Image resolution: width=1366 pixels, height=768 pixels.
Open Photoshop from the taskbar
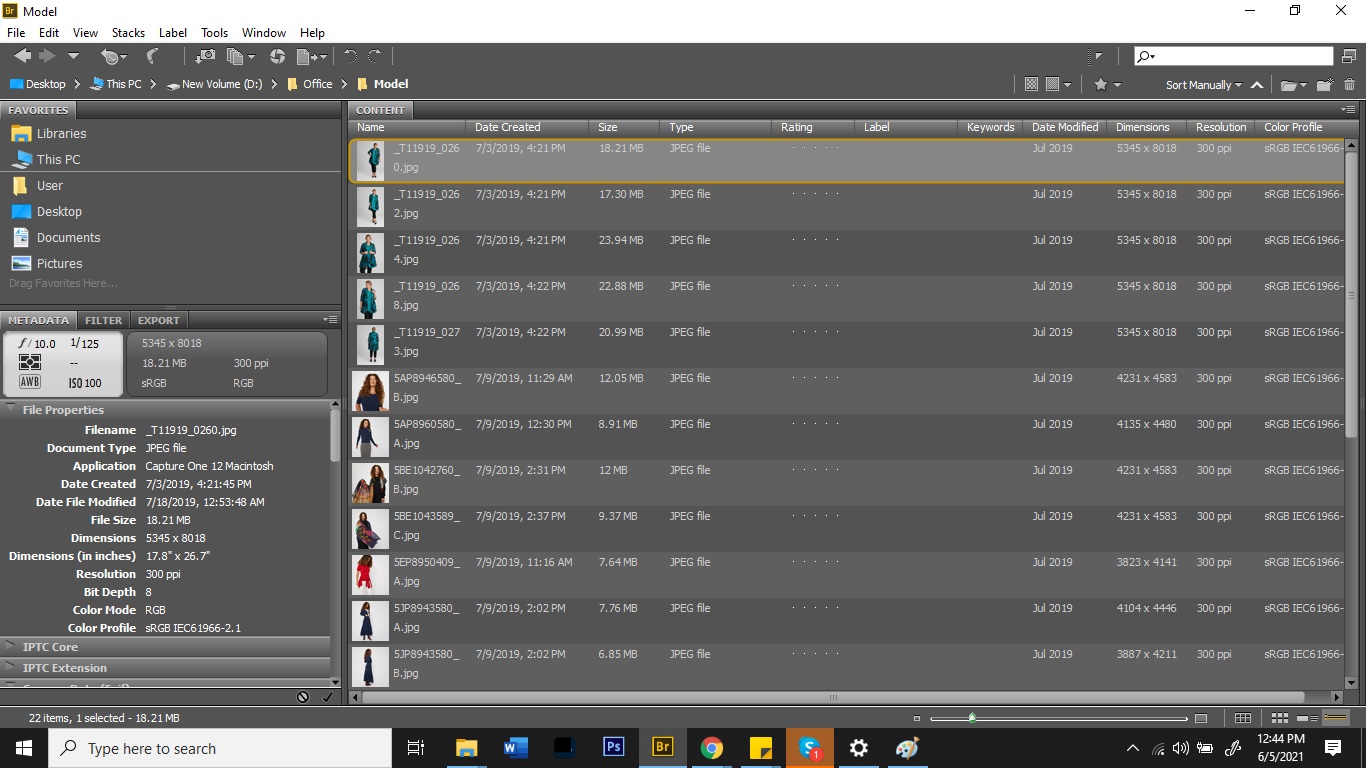click(x=613, y=748)
